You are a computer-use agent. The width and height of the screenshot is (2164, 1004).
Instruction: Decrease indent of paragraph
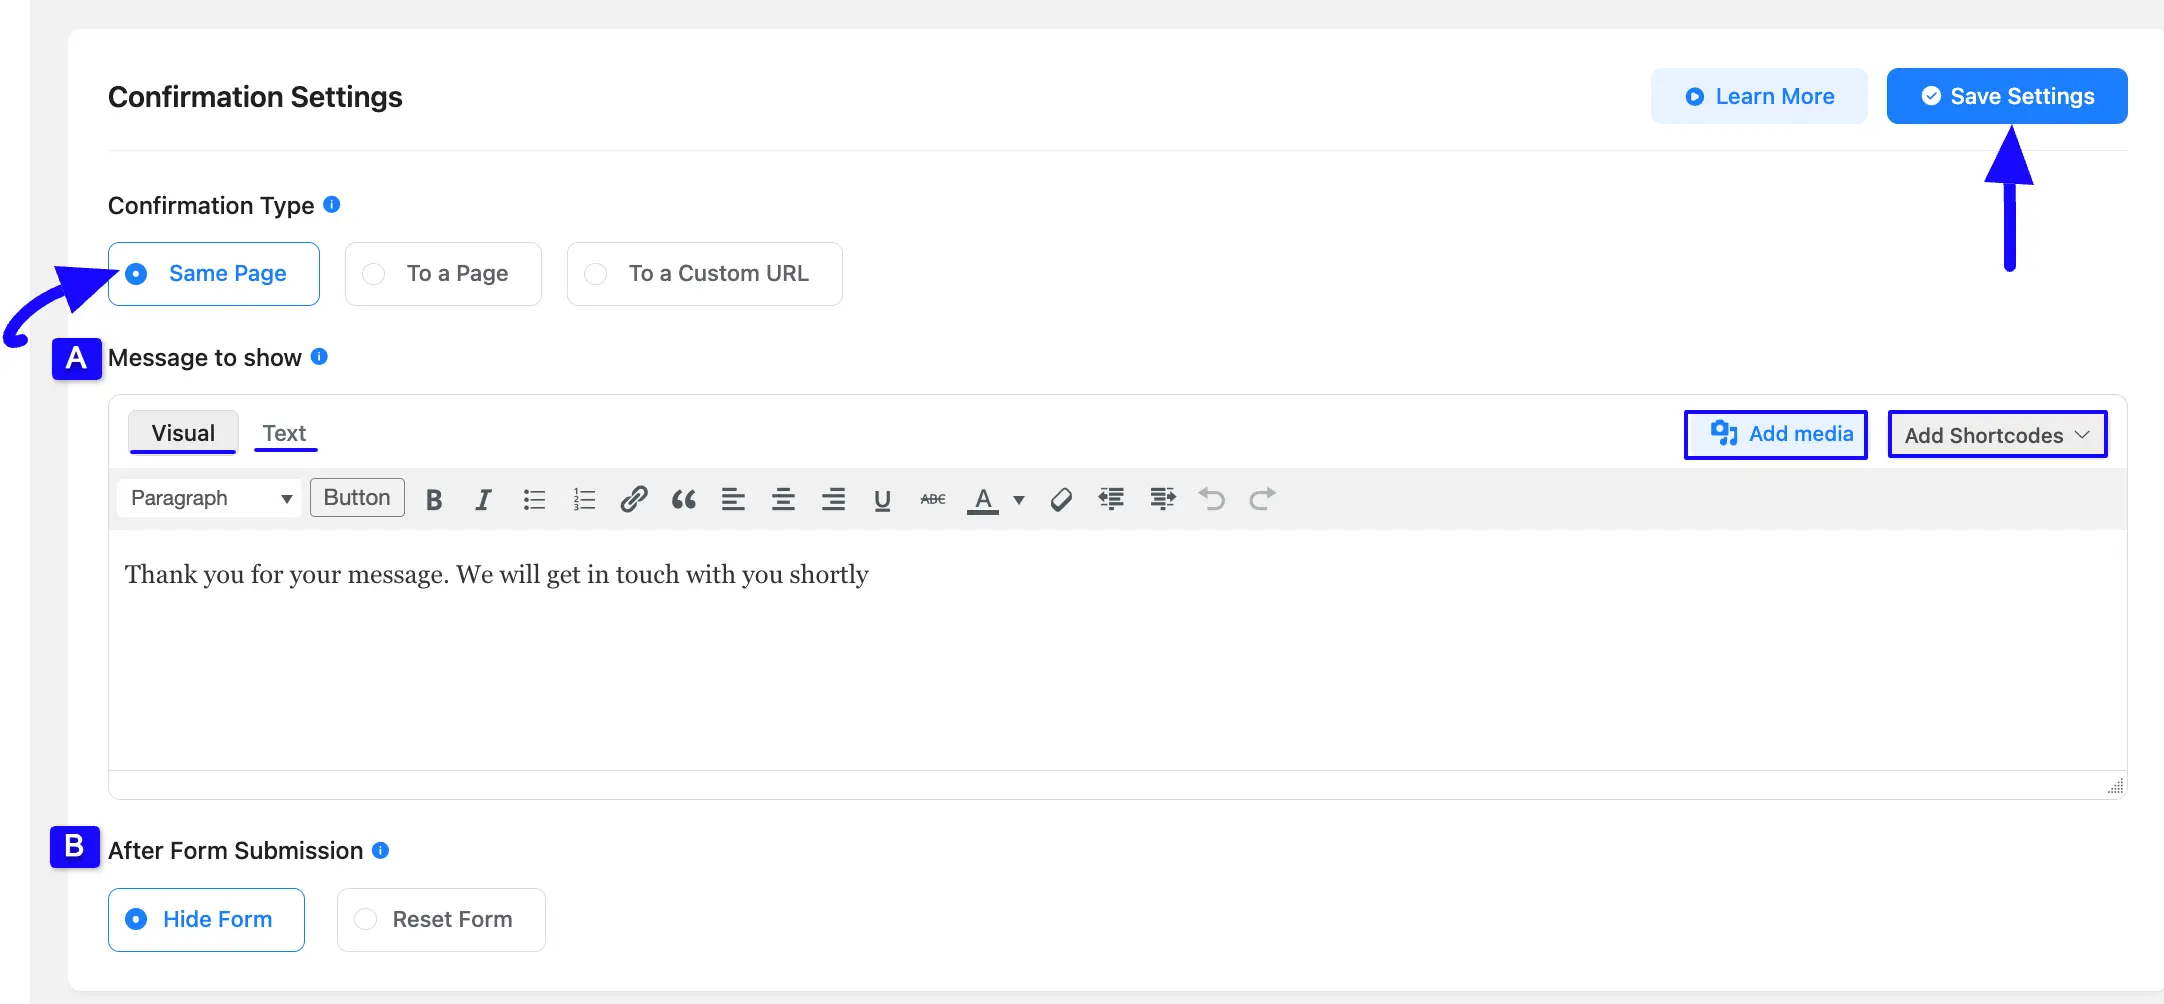pos(1111,499)
